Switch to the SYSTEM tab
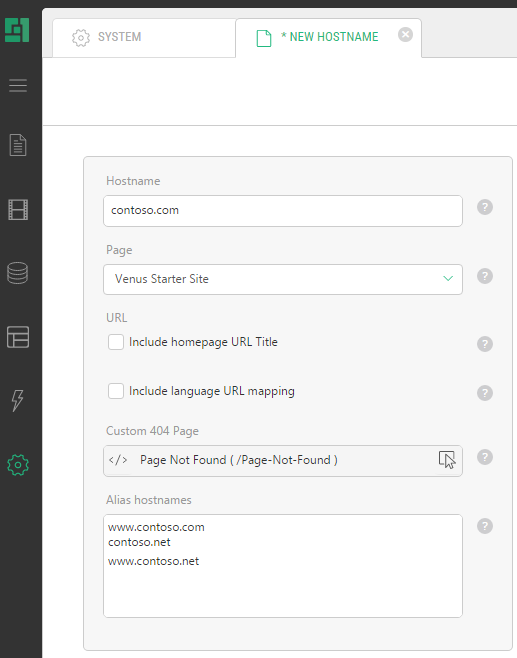This screenshot has width=517, height=658. [144, 37]
